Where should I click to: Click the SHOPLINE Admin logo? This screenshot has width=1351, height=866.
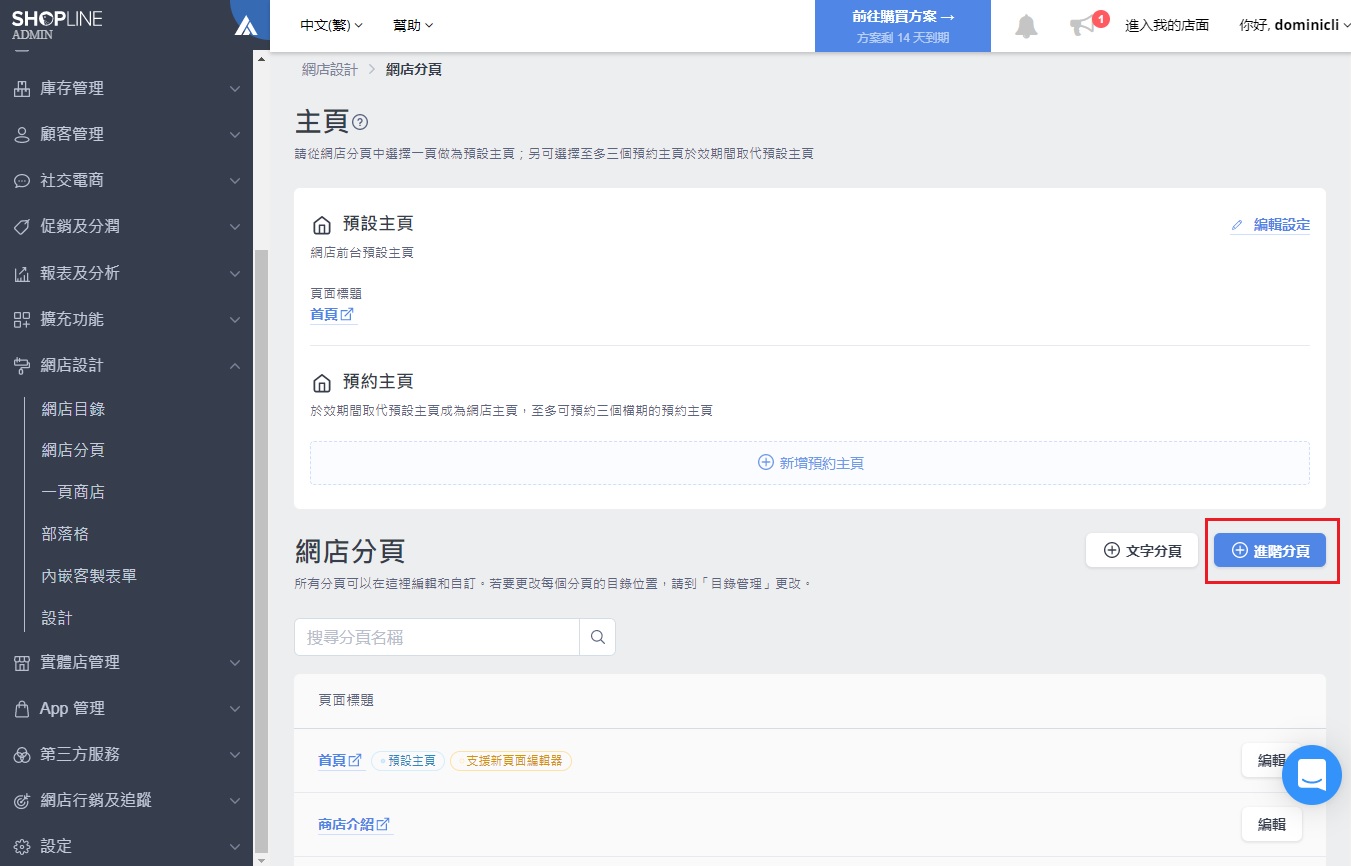click(57, 25)
